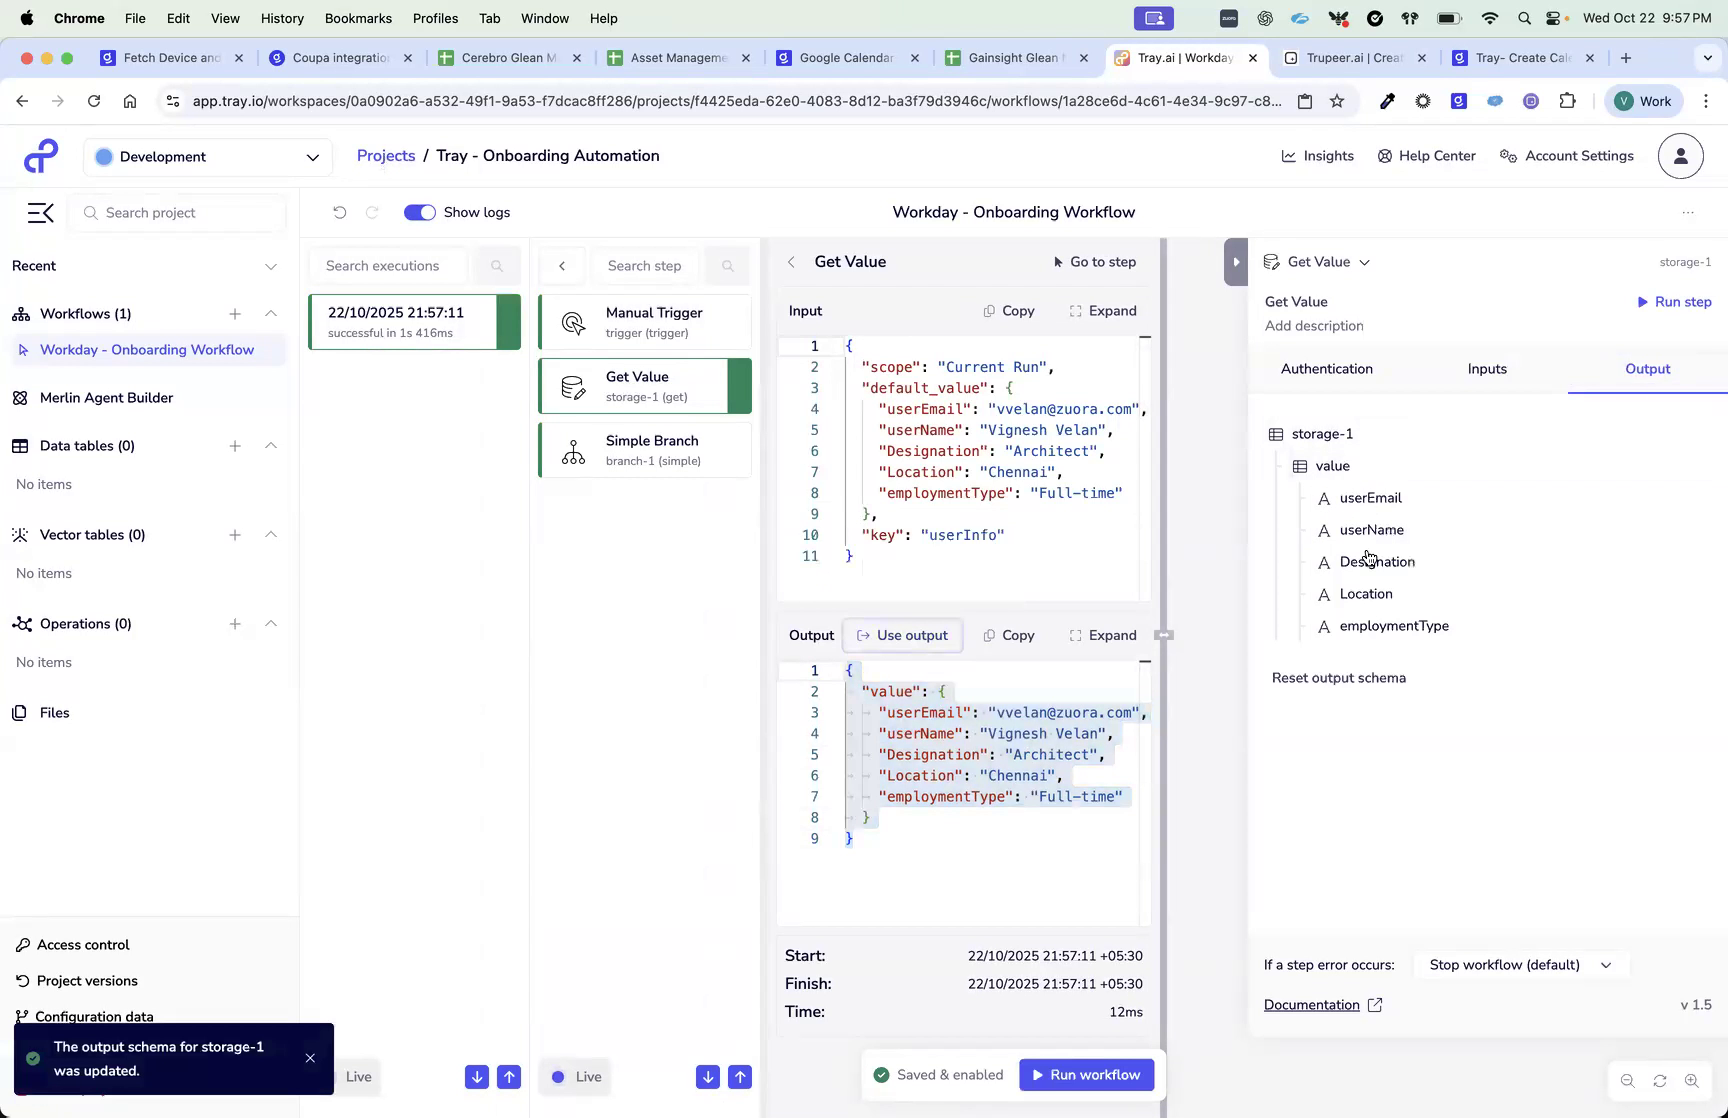Click the blue environment color dot
The width and height of the screenshot is (1728, 1118).
click(x=103, y=157)
